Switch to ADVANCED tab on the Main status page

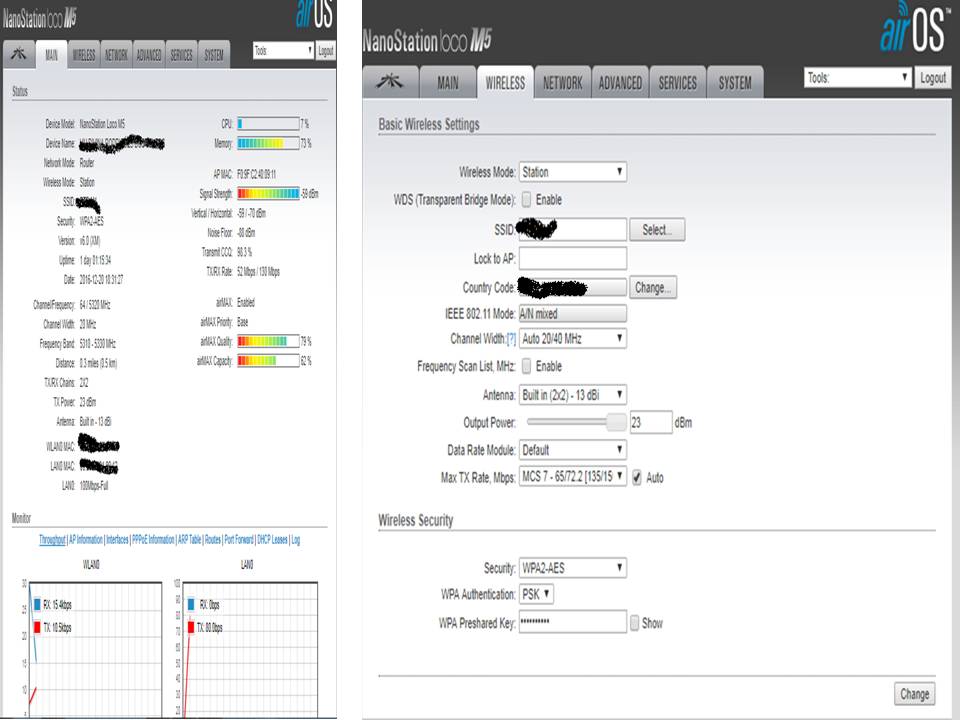click(x=149, y=55)
